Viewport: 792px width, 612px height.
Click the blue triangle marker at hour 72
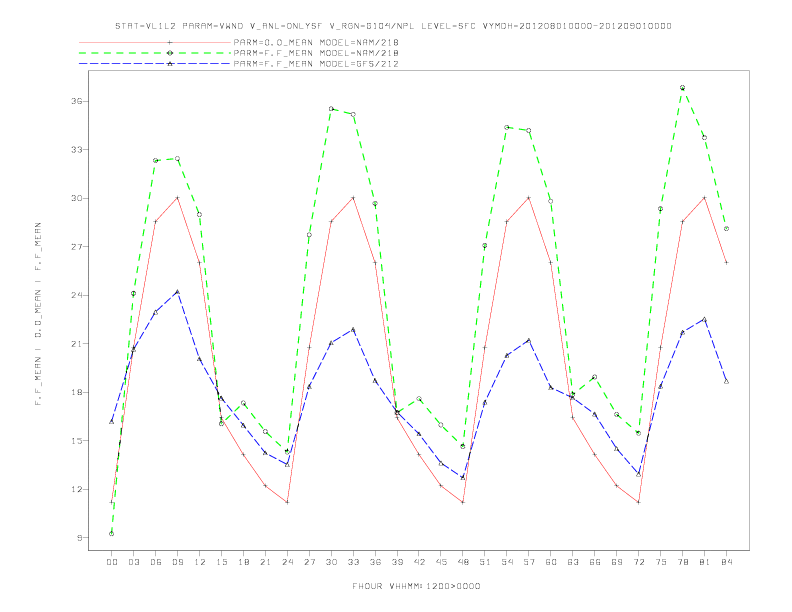638,474
